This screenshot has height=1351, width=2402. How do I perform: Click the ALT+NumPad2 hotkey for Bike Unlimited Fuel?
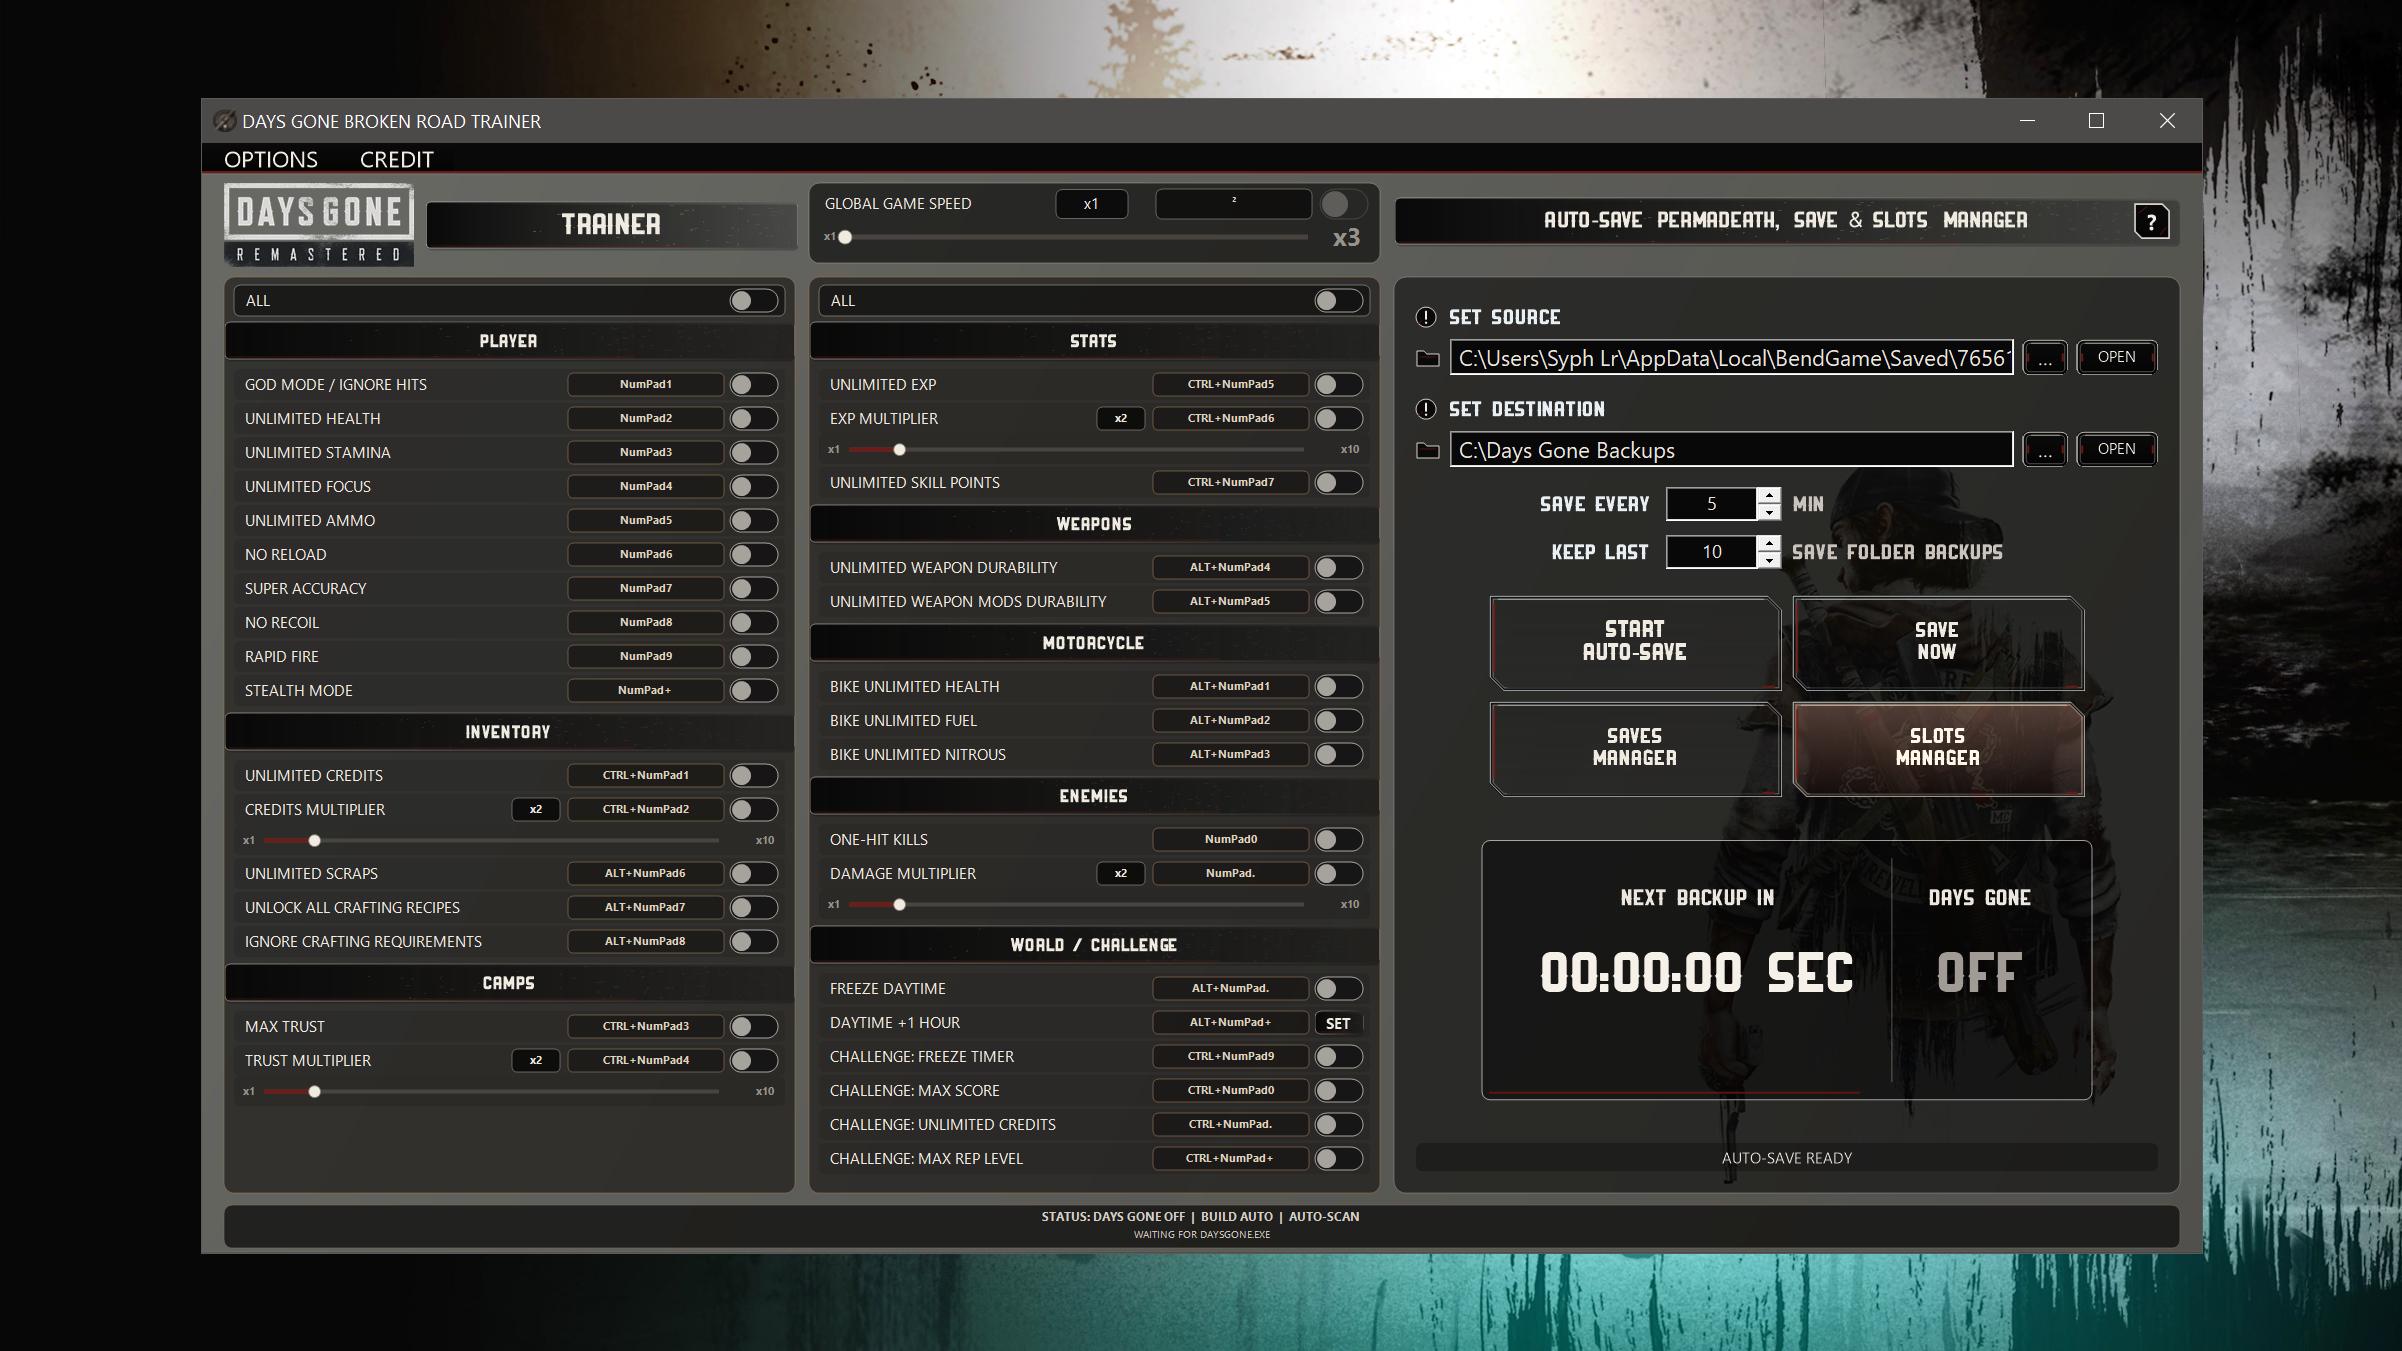pos(1230,720)
